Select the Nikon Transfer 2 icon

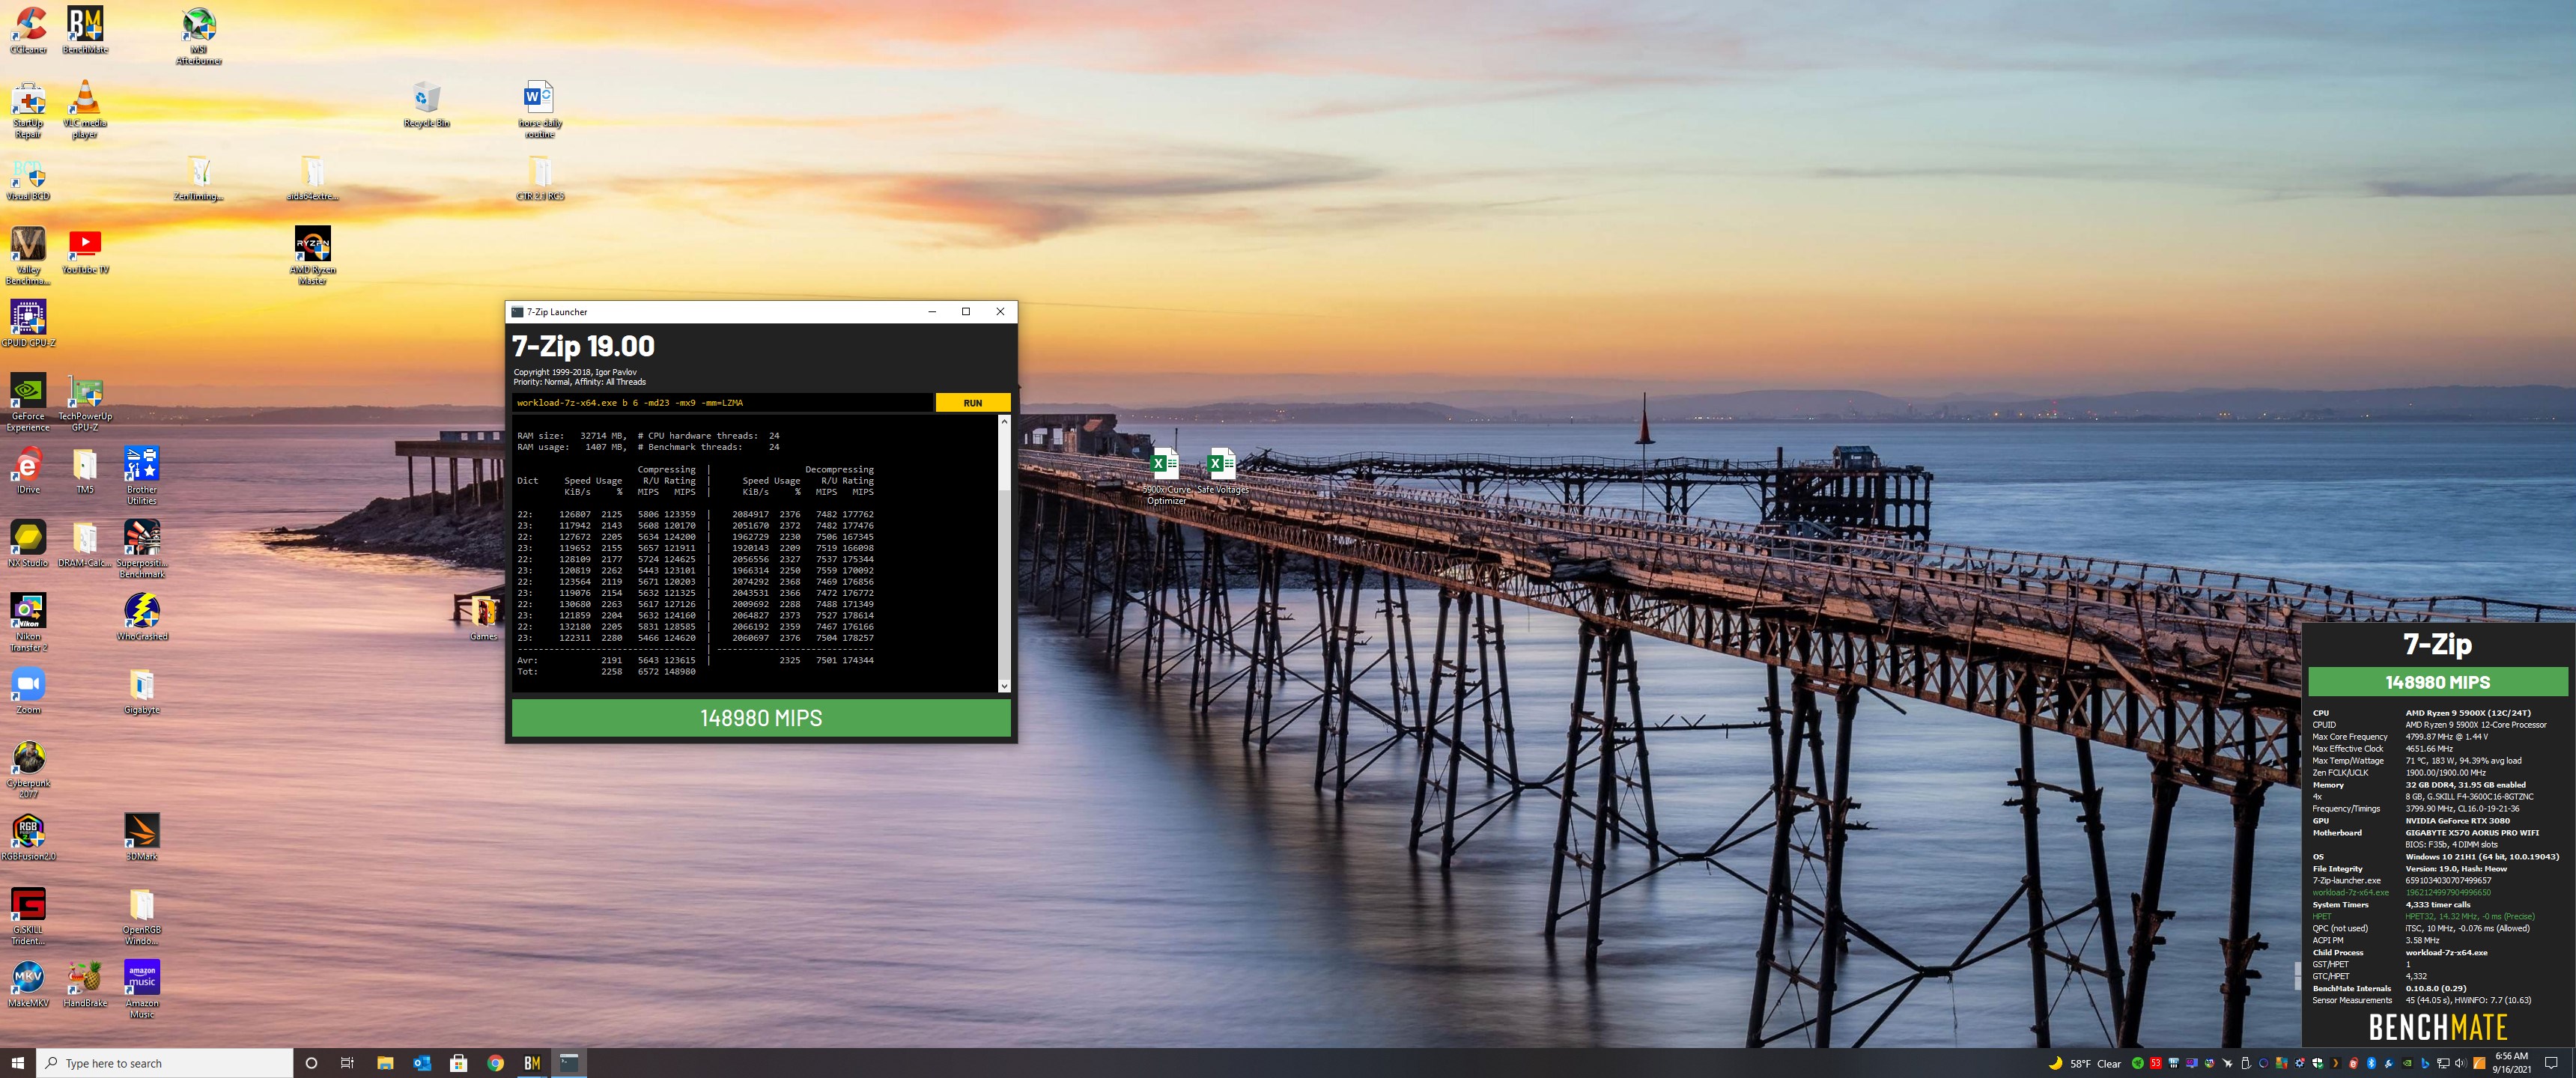coord(28,622)
